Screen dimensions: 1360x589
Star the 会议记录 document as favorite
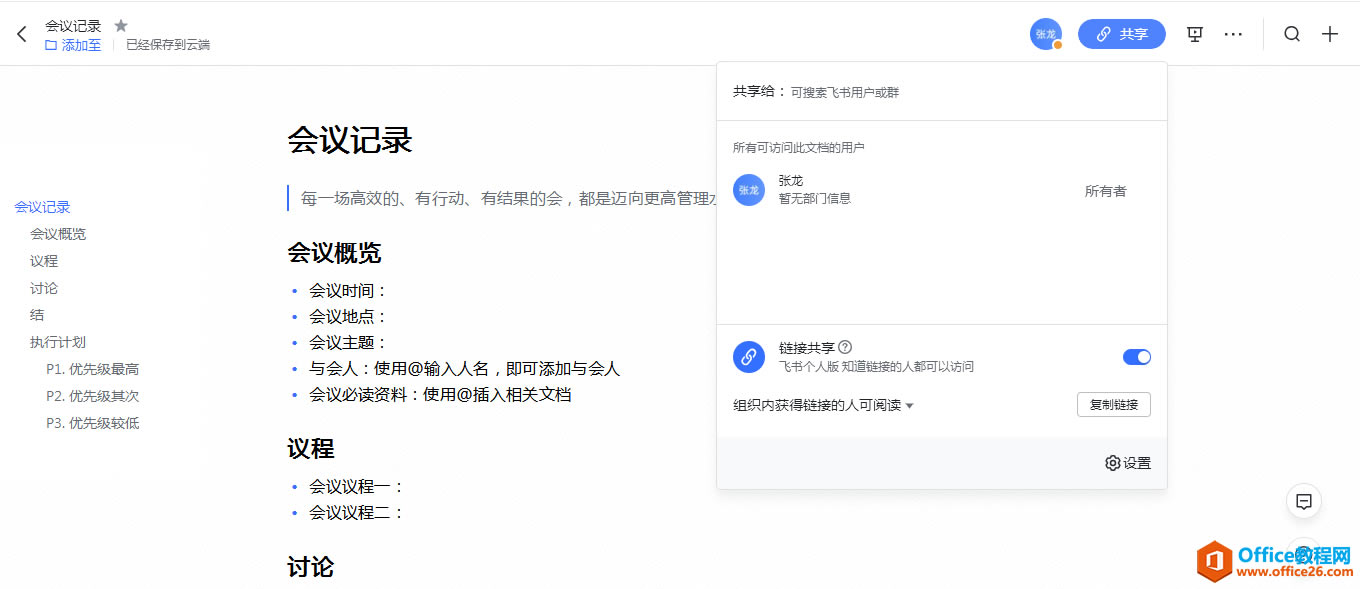[121, 25]
